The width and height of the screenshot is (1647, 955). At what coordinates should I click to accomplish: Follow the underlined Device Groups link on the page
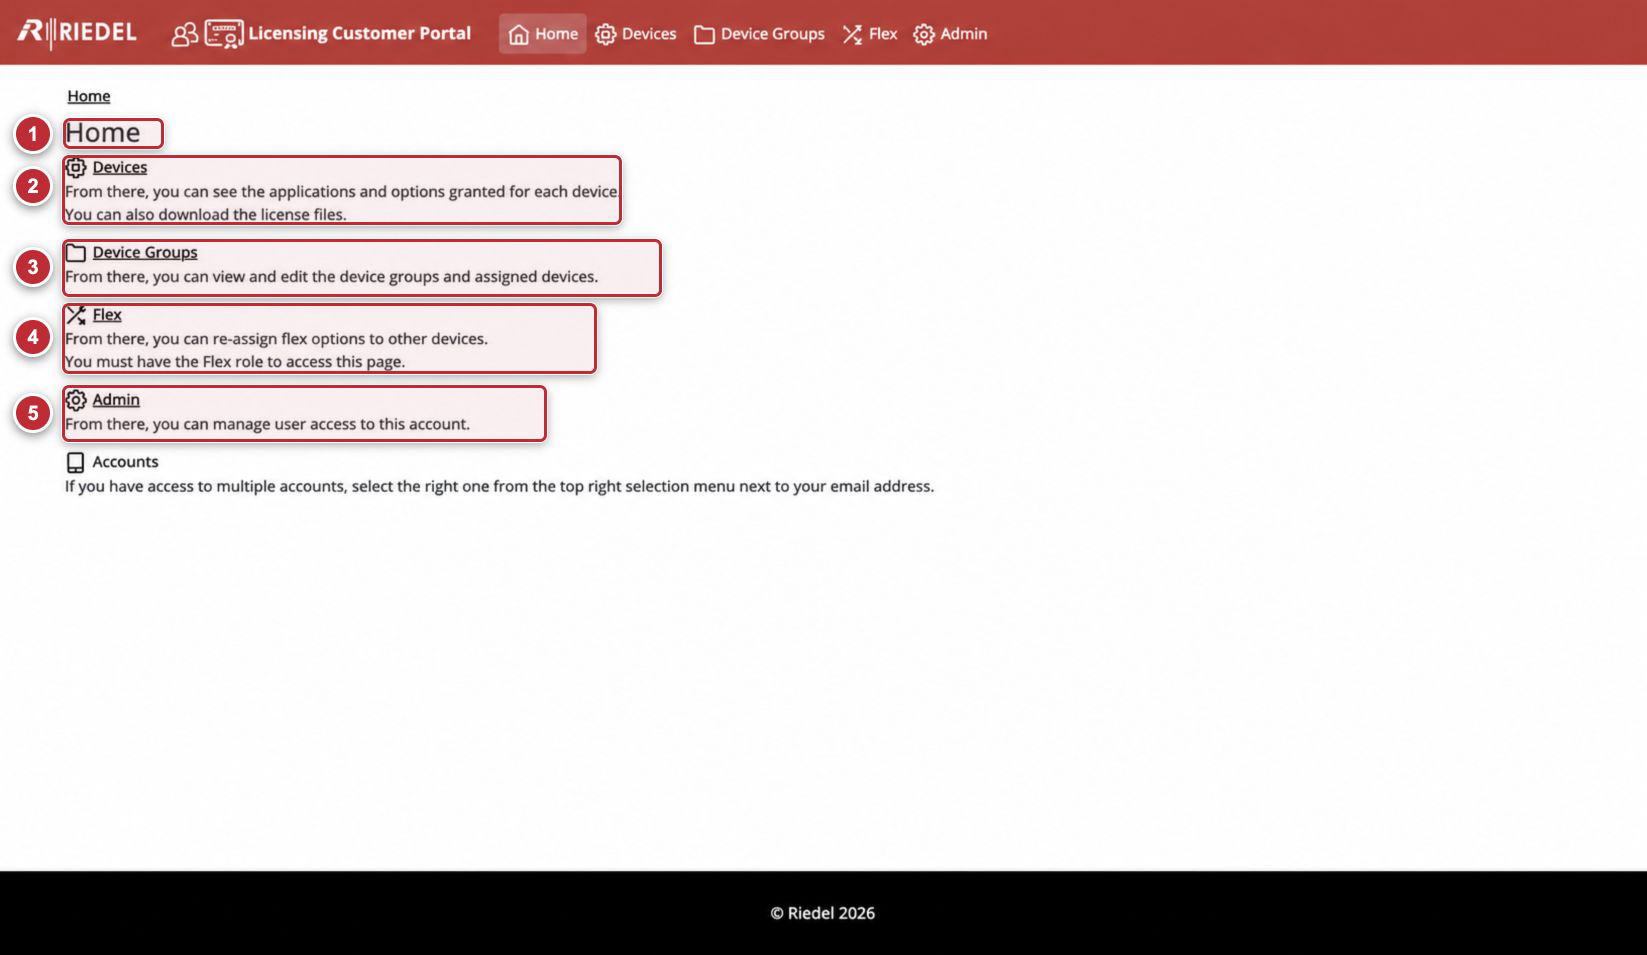click(145, 252)
